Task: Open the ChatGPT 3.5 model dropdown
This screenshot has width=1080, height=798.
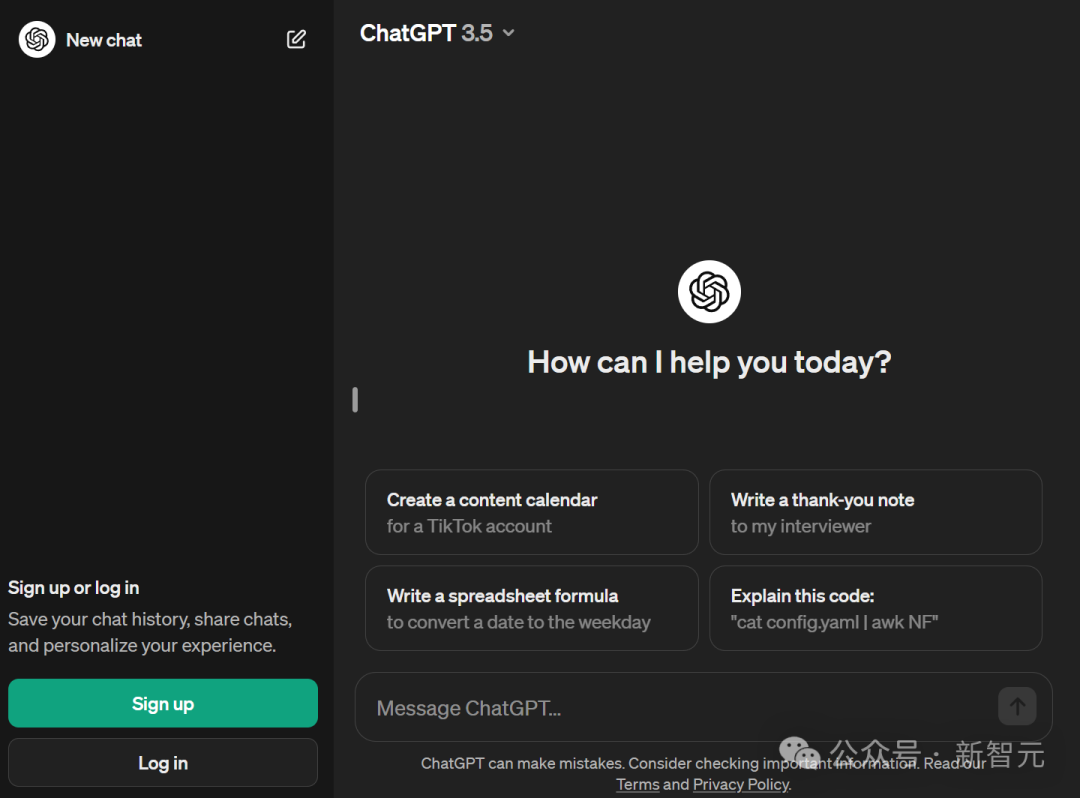Action: [x=437, y=33]
